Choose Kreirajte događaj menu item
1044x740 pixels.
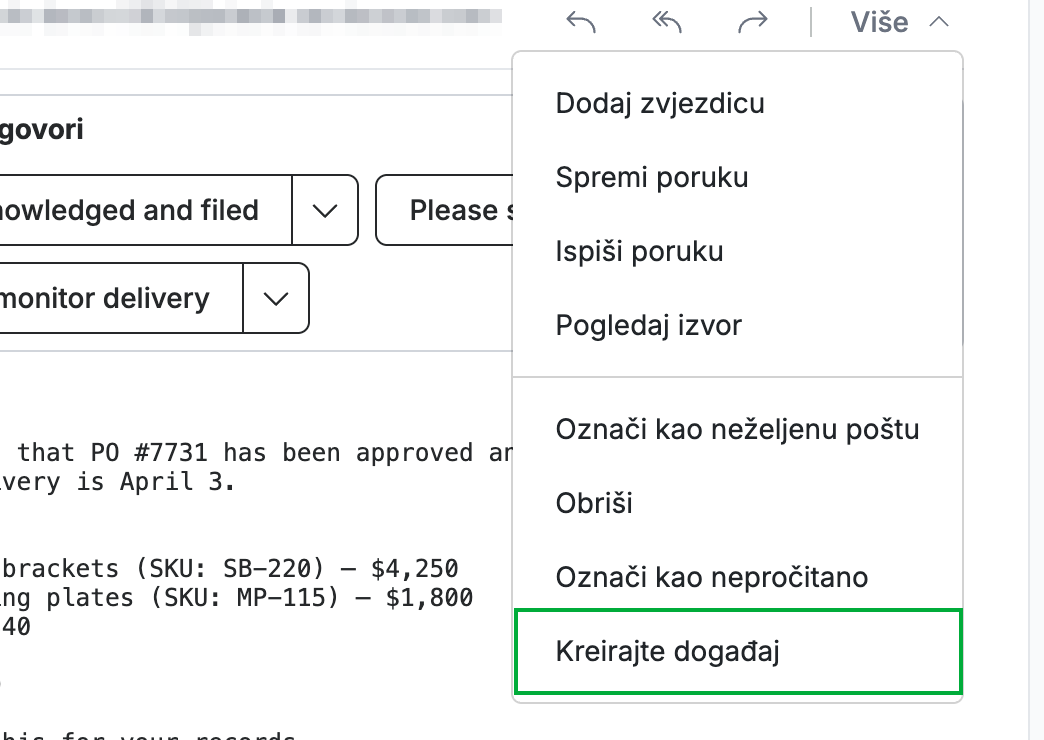click(x=738, y=651)
